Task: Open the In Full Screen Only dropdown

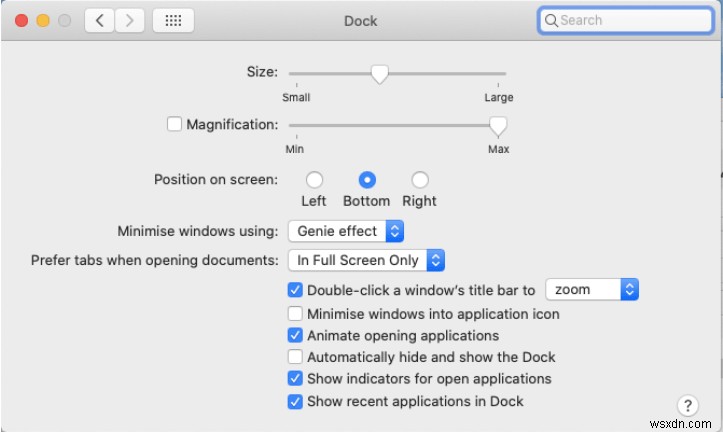Action: click(367, 260)
